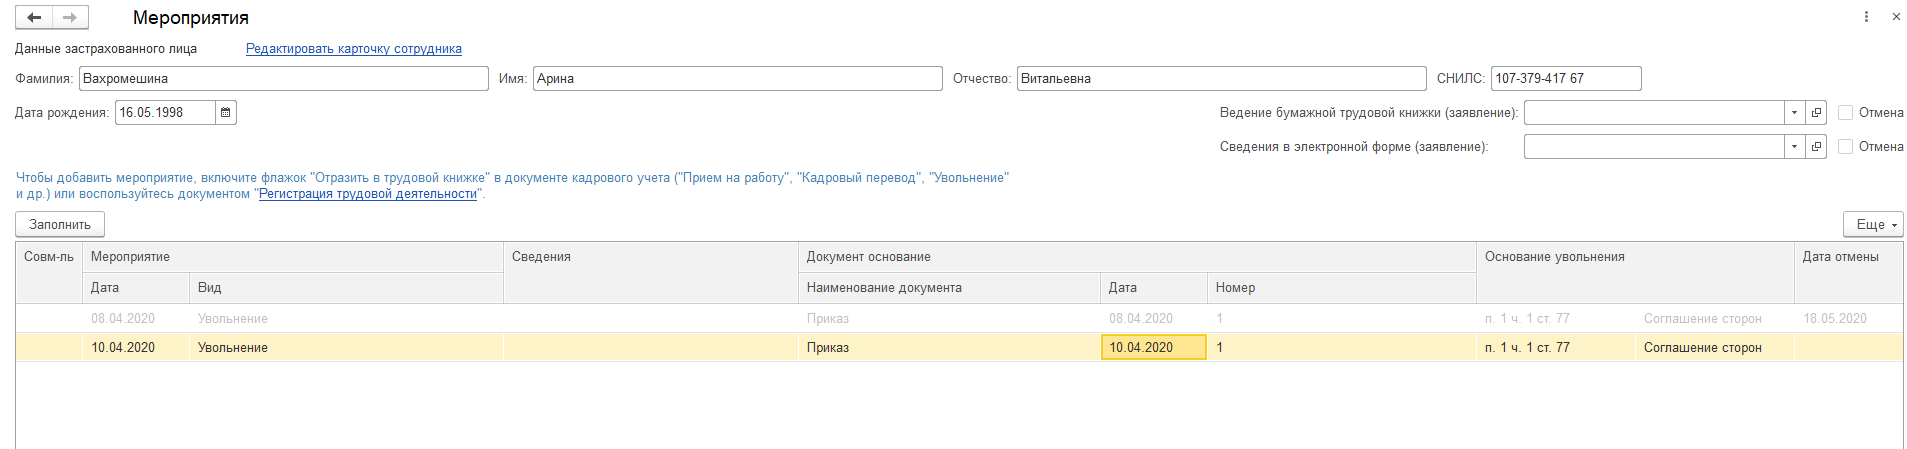Click paper work book application input field

click(x=1654, y=113)
